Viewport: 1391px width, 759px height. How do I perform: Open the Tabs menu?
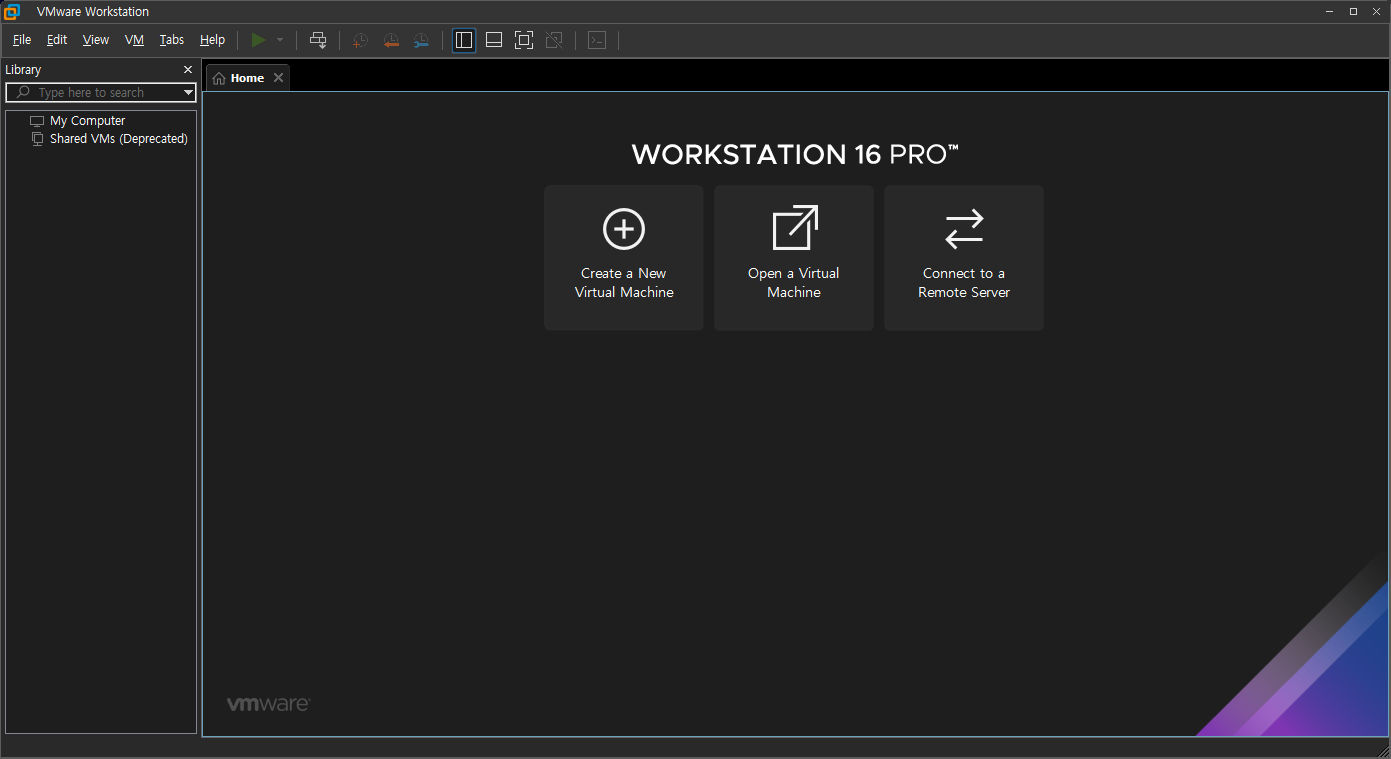coord(172,40)
